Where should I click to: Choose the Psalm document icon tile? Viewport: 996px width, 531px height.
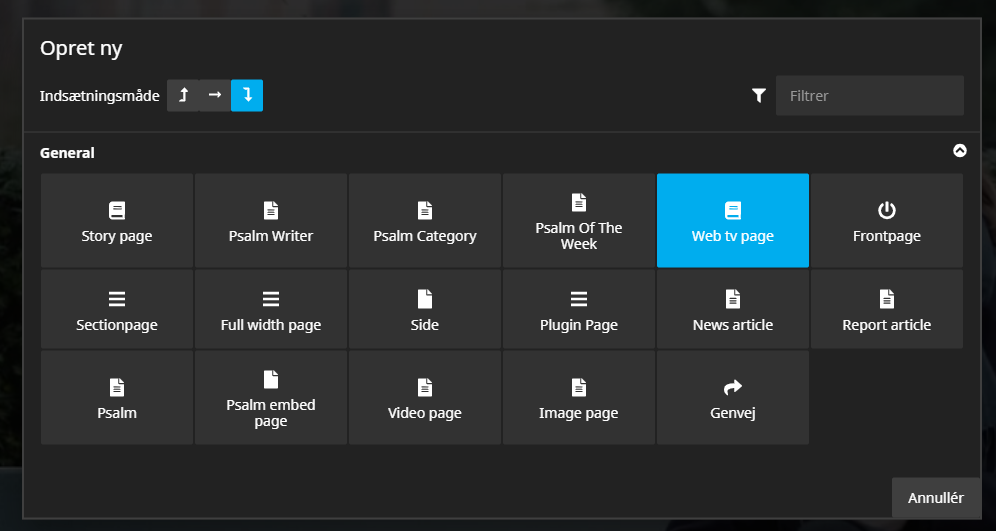click(117, 398)
